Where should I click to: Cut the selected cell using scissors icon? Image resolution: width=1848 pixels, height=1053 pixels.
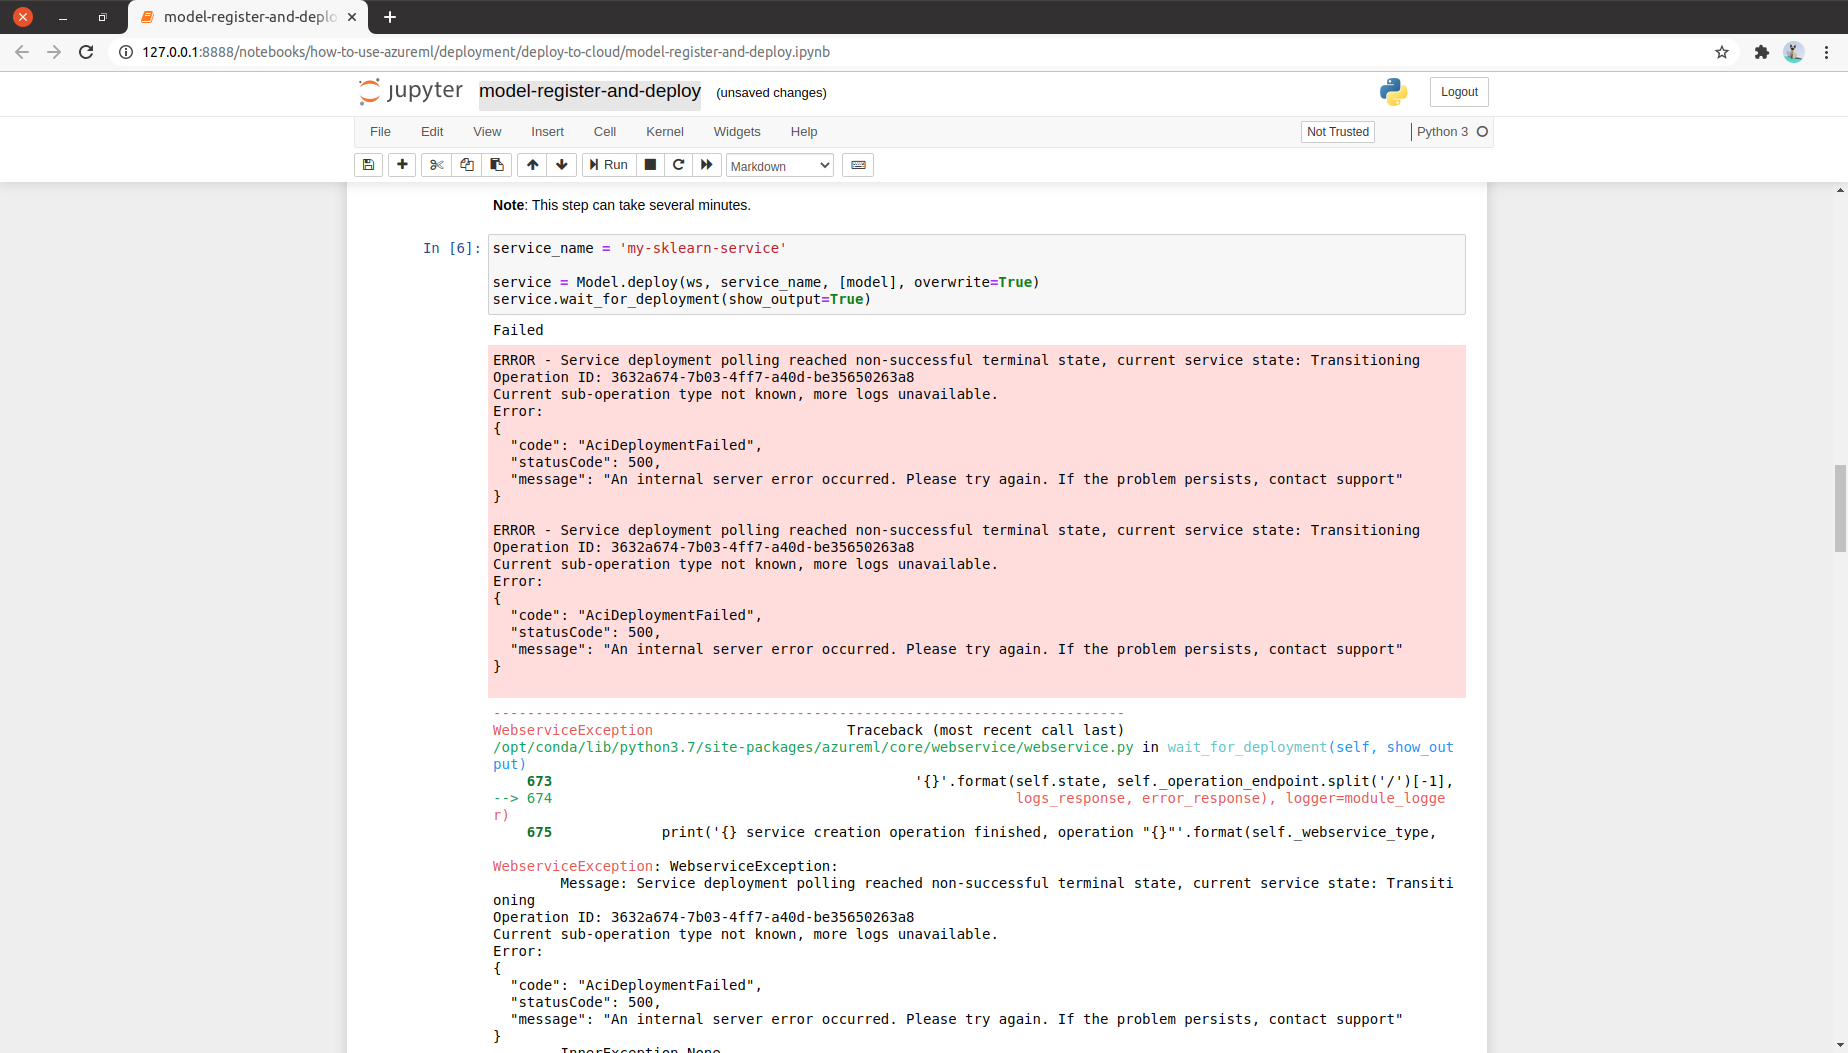tap(435, 165)
